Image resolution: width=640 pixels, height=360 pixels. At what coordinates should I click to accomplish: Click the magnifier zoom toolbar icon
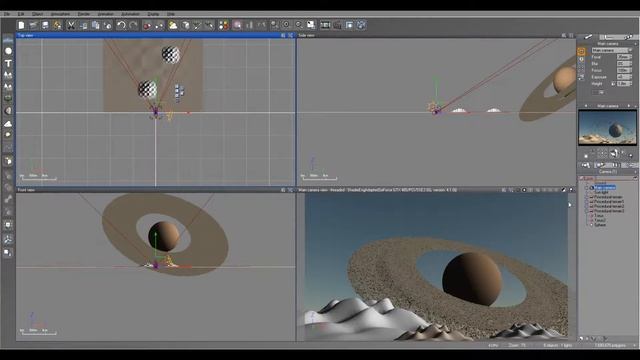click(299, 25)
